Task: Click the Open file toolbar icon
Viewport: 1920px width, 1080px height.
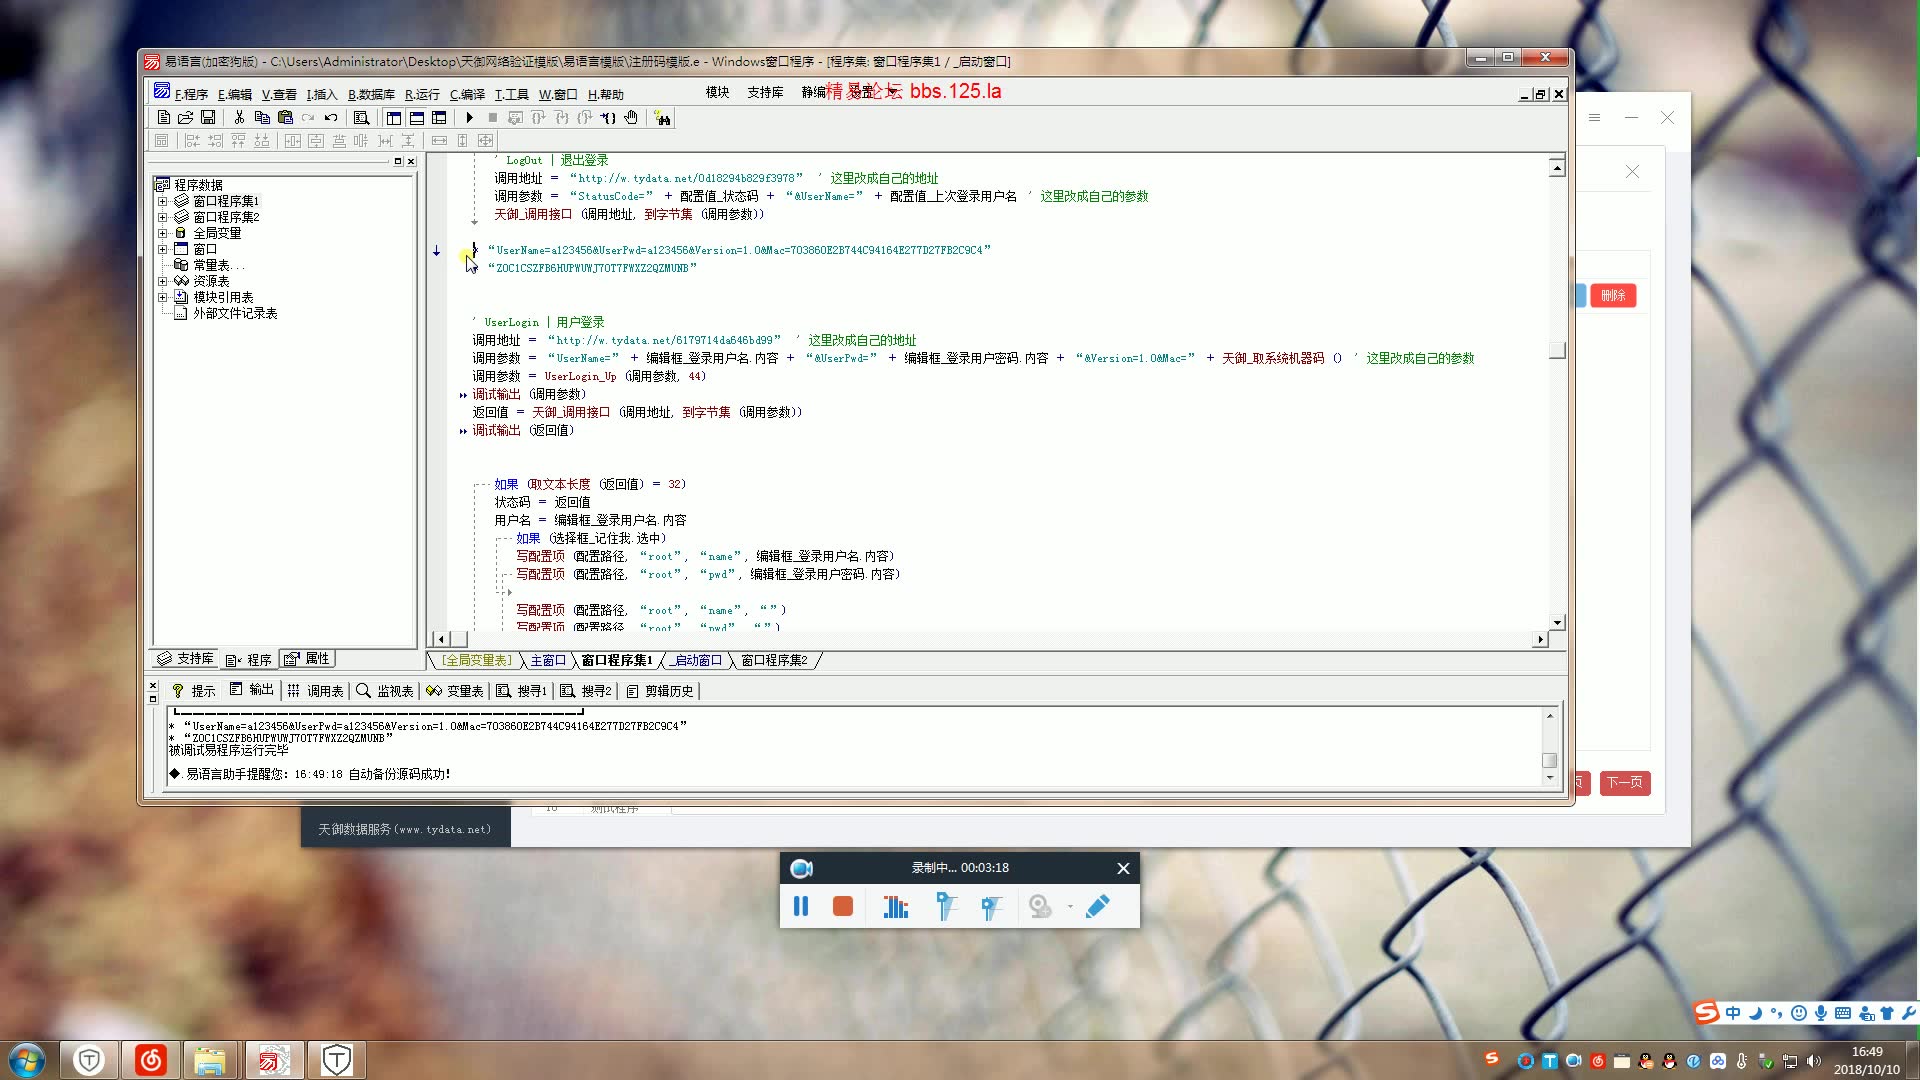Action: 185,118
